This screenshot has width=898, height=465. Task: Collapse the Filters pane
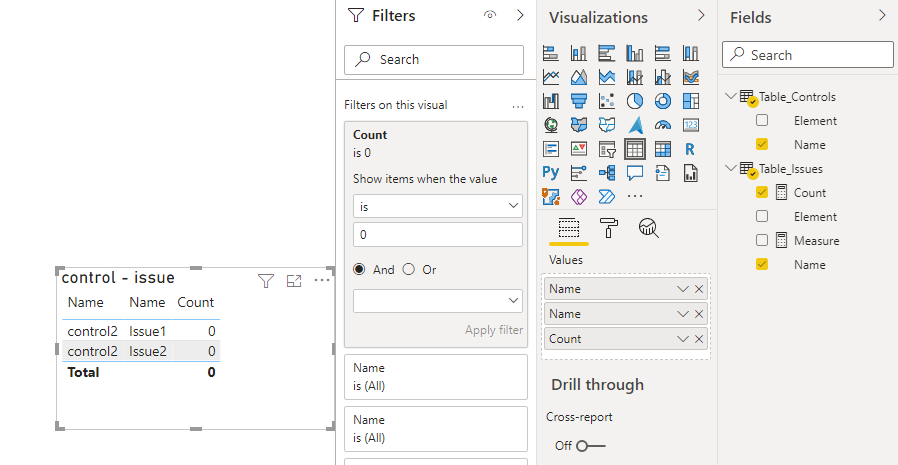520,15
